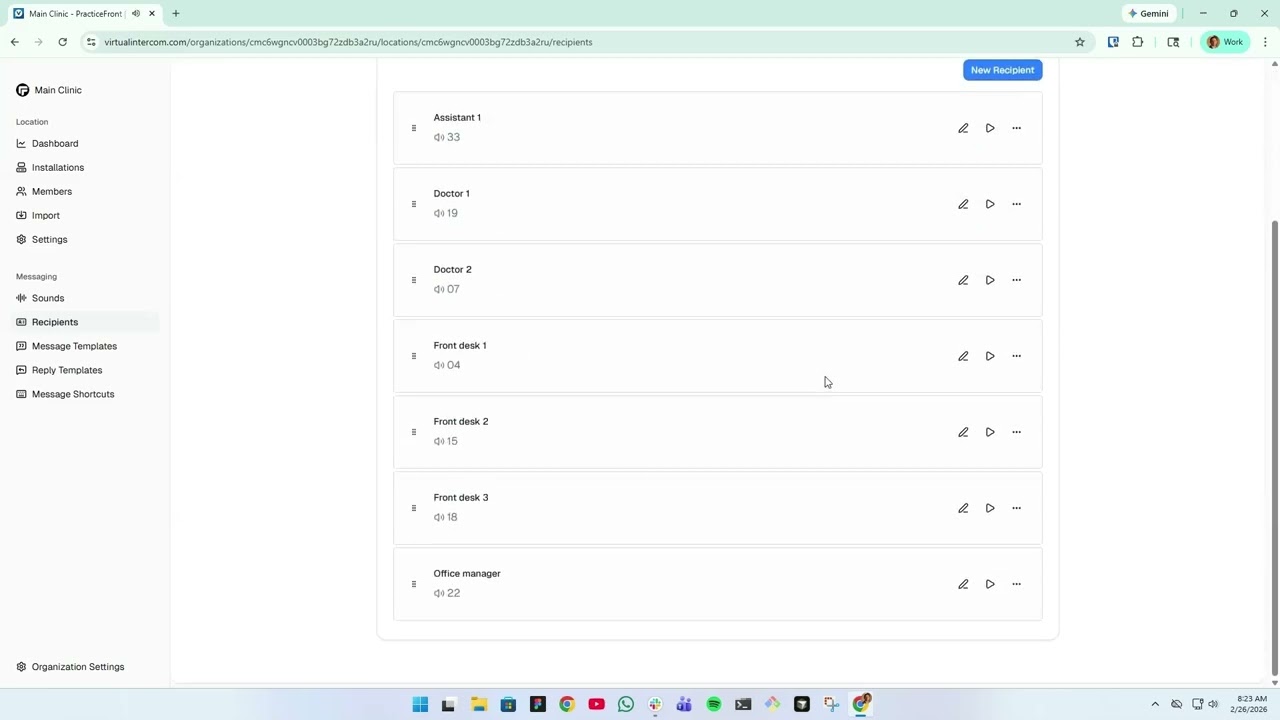Edit the Doctor 2 recipient
This screenshot has width=1280, height=720.
(963, 280)
